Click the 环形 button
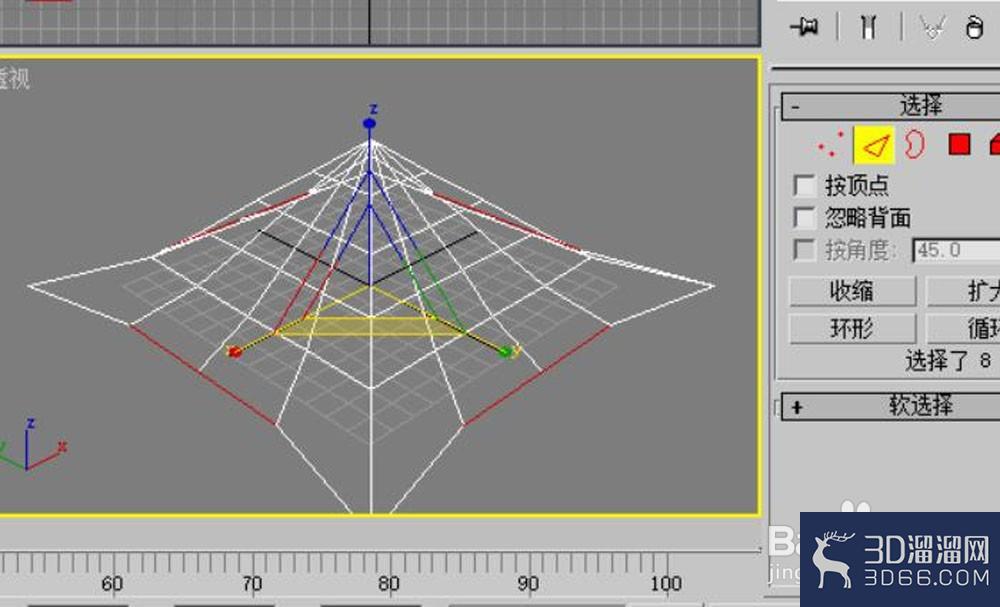Image resolution: width=1000 pixels, height=607 pixels. pyautogui.click(x=852, y=329)
